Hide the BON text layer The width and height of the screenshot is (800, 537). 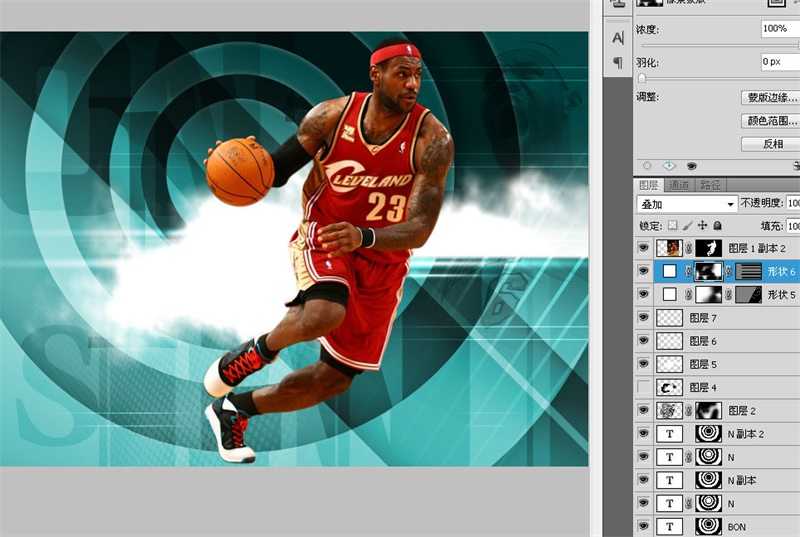click(644, 526)
